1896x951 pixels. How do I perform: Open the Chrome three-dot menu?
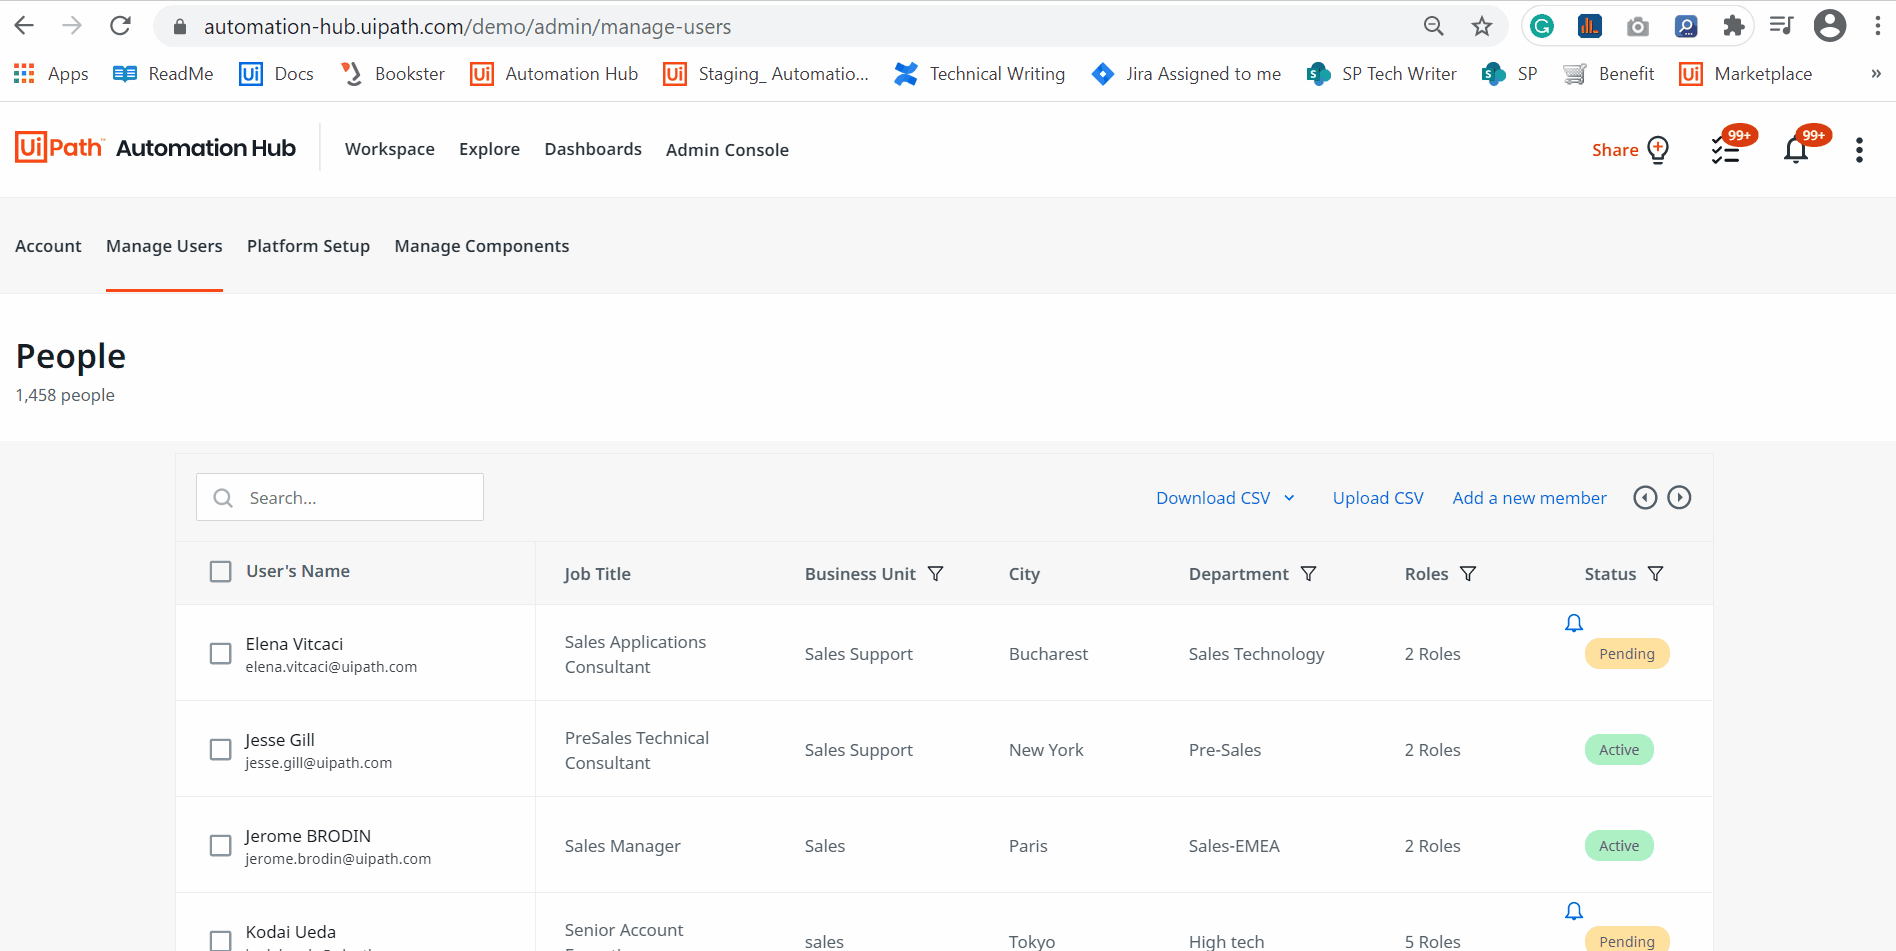pos(1878,26)
